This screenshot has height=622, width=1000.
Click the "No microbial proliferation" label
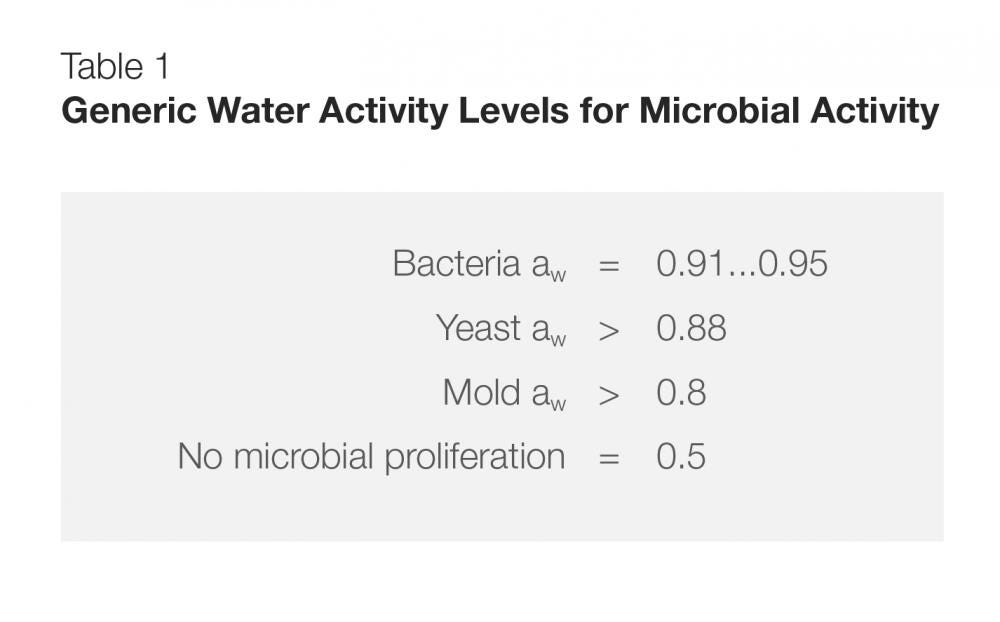click(x=371, y=457)
